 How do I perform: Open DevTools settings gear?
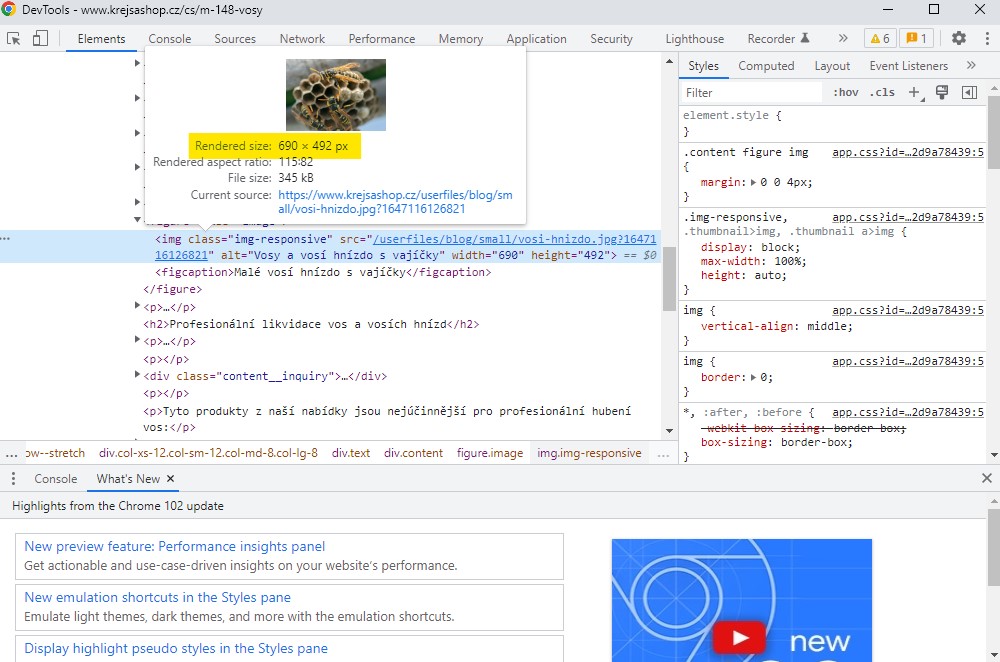(959, 39)
